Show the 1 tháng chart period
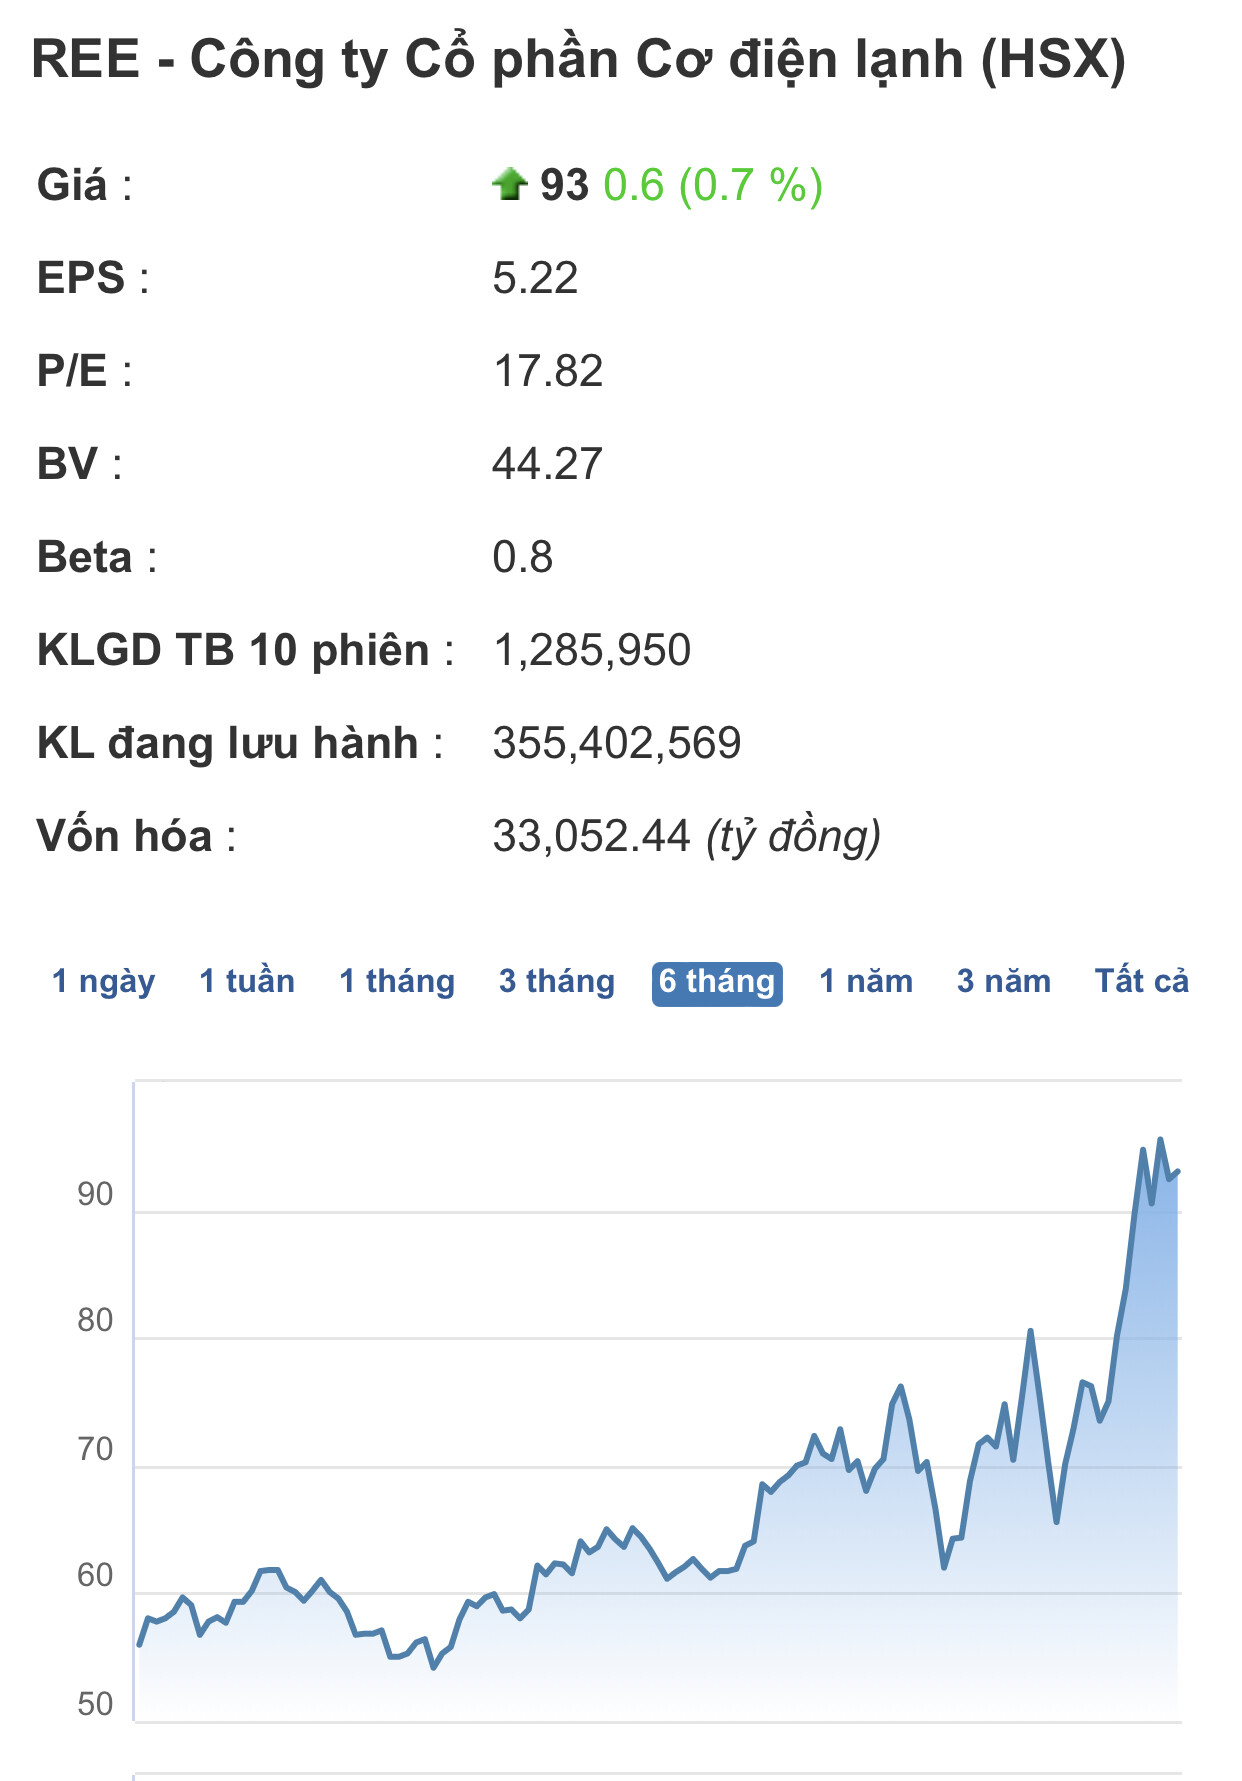The height and width of the screenshot is (1781, 1242). tap(397, 981)
